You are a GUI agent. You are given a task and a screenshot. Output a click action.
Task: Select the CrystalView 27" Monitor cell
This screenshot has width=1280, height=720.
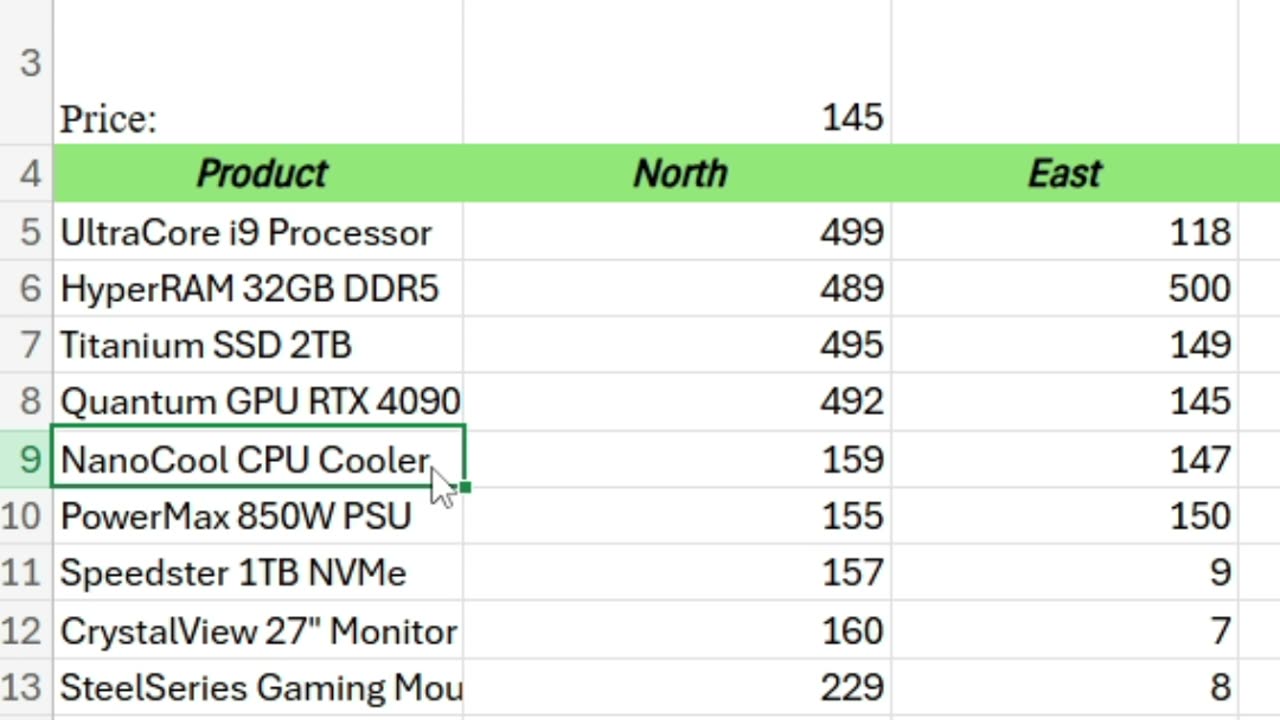258,631
